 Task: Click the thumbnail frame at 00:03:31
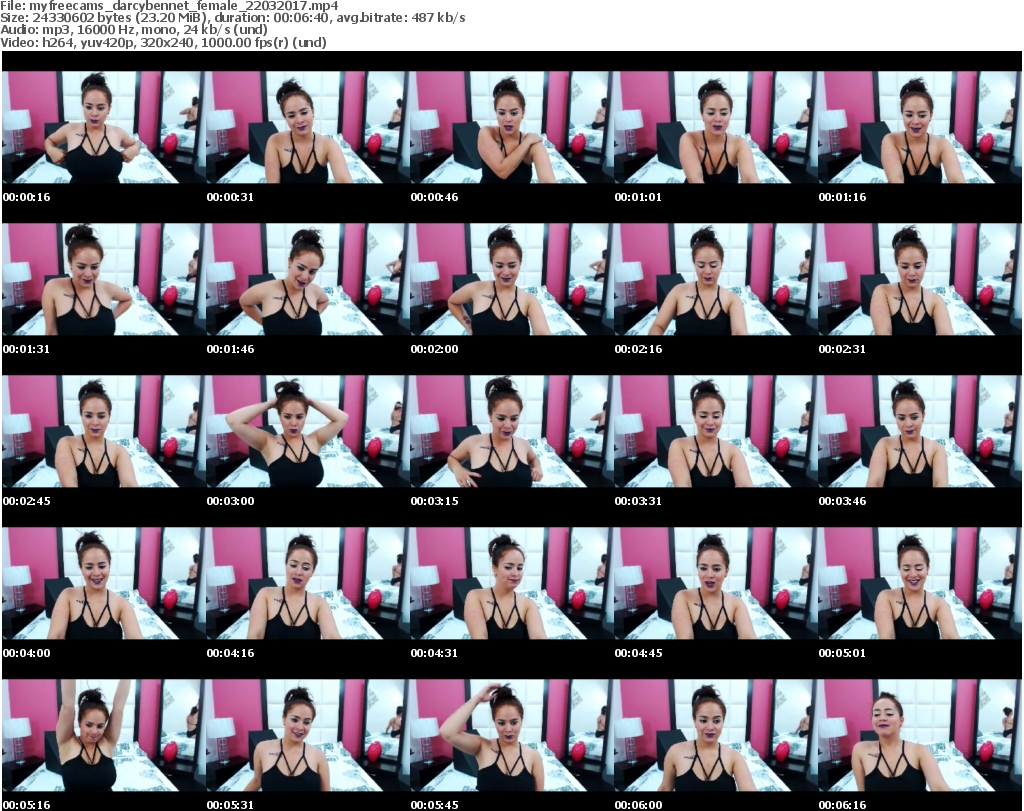pyautogui.click(x=716, y=432)
